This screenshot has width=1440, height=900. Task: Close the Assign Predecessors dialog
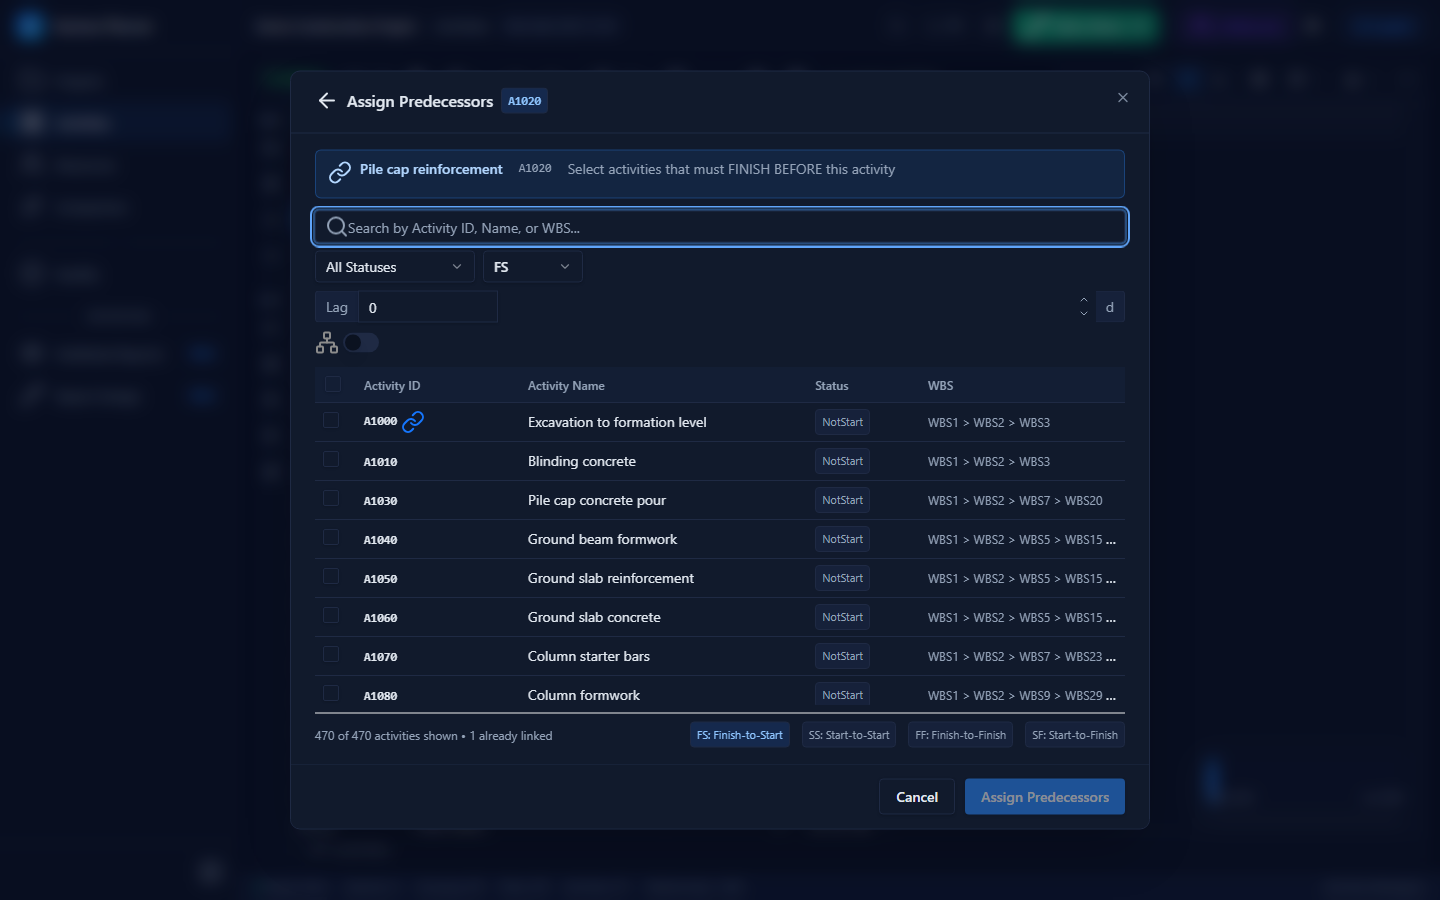tap(1123, 98)
